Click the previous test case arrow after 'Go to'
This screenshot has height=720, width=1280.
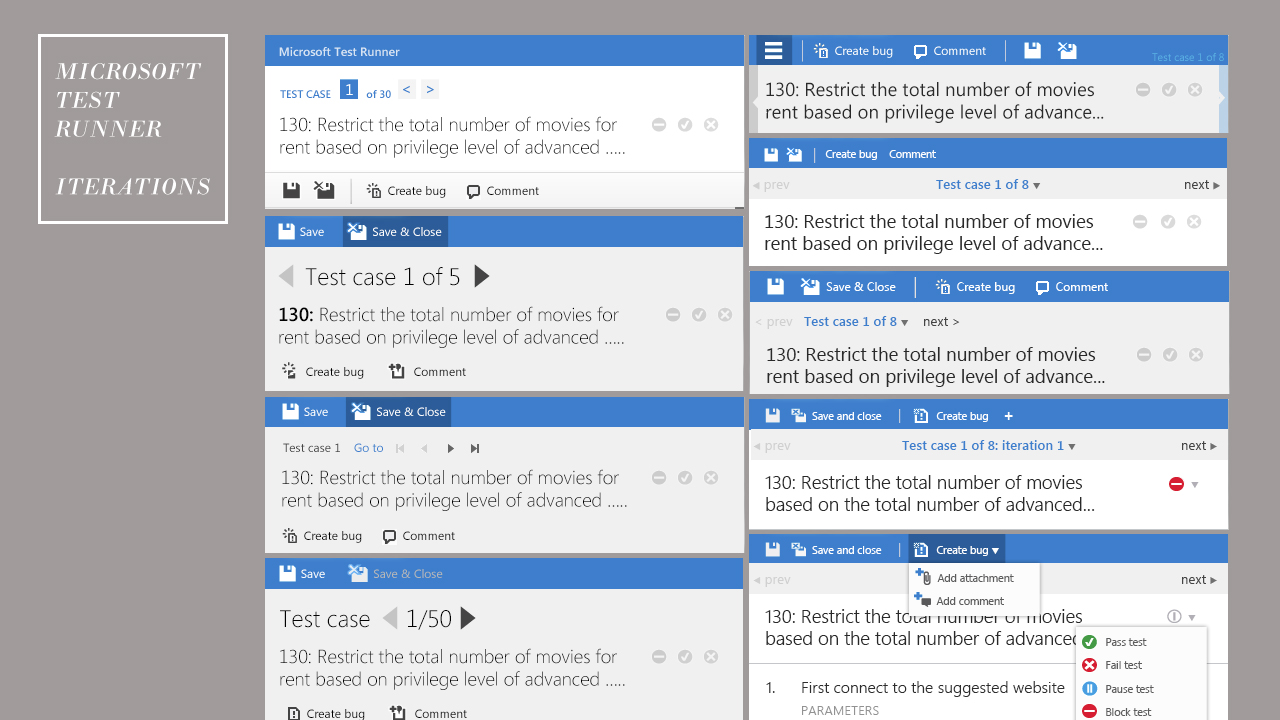[424, 448]
